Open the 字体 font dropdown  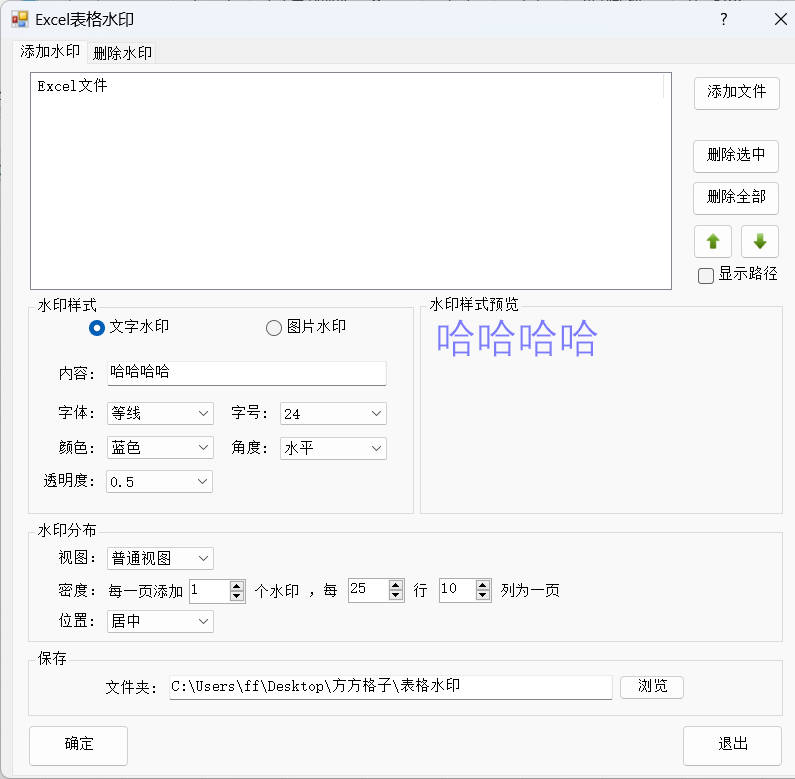click(x=160, y=413)
